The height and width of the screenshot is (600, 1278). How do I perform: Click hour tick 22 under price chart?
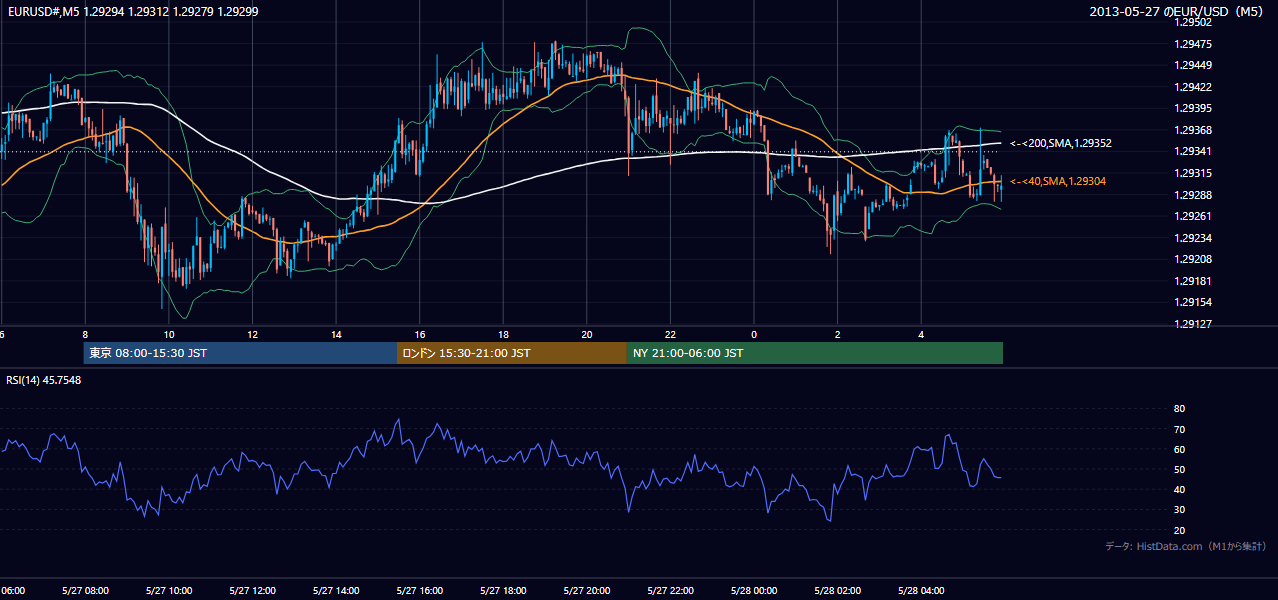[x=670, y=335]
